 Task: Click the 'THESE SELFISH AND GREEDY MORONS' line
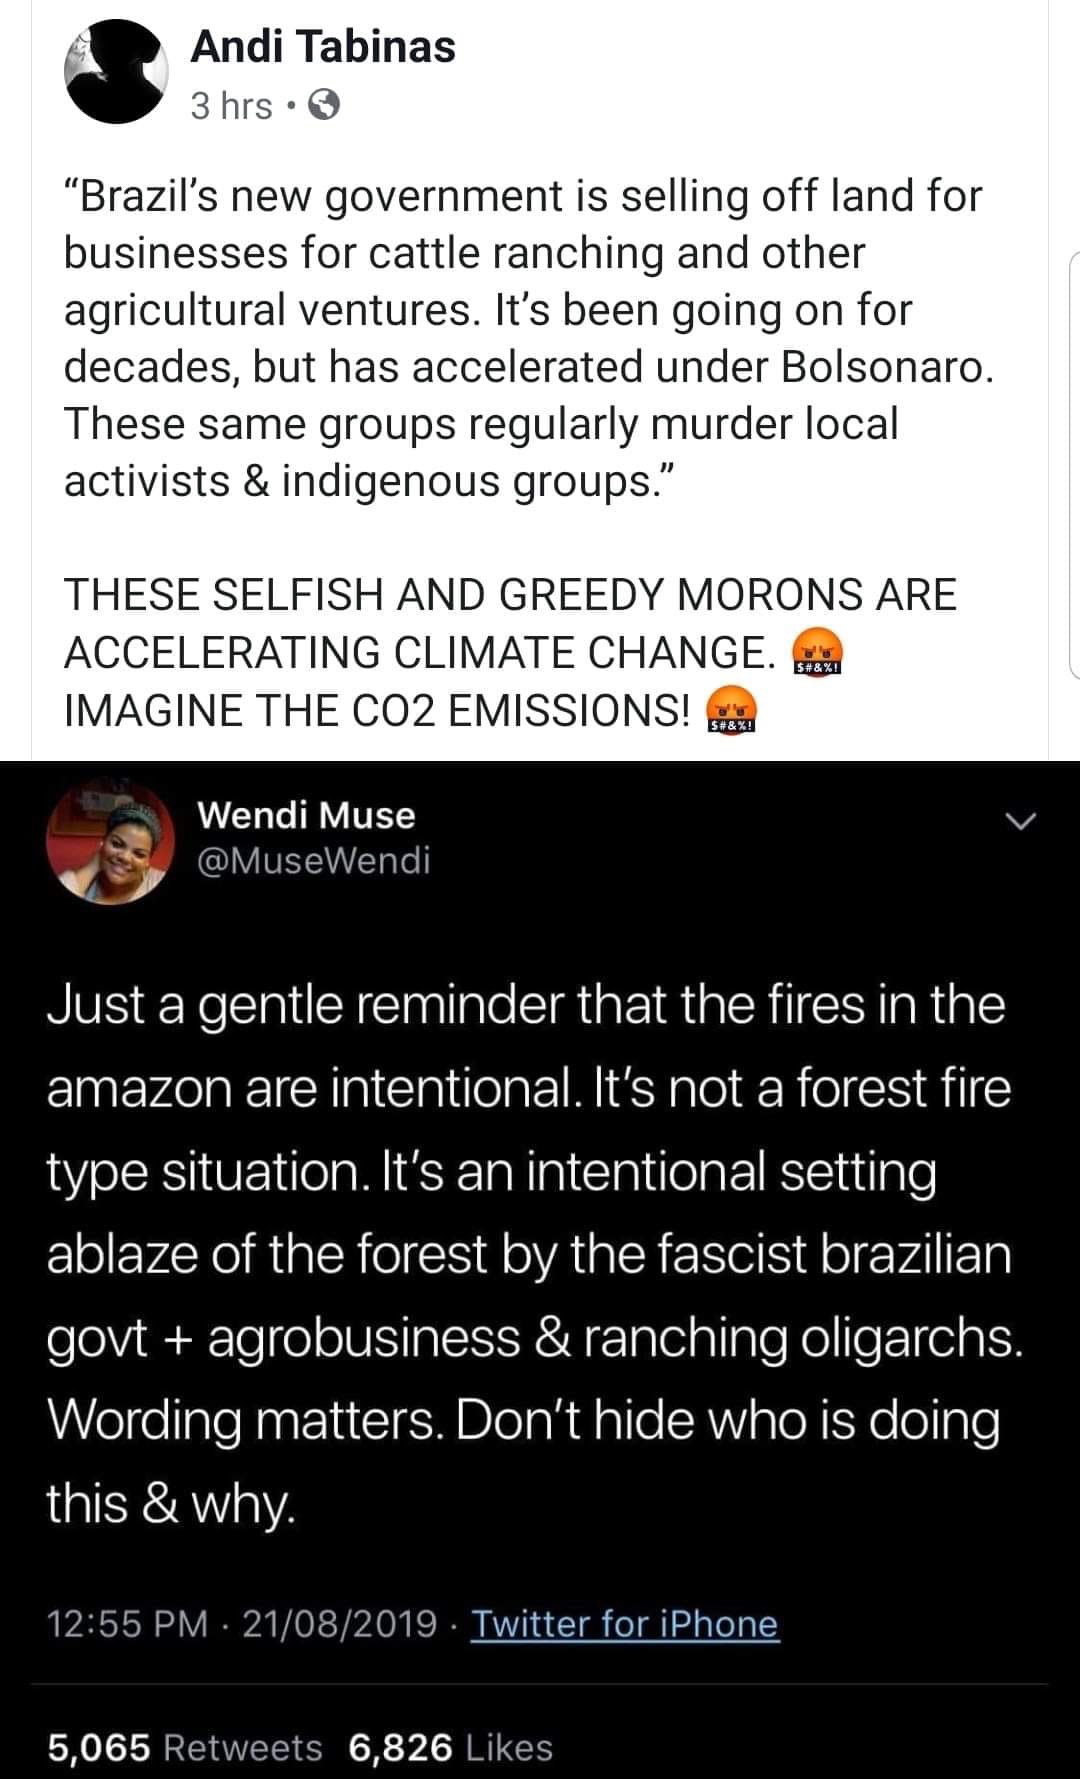pos(510,595)
